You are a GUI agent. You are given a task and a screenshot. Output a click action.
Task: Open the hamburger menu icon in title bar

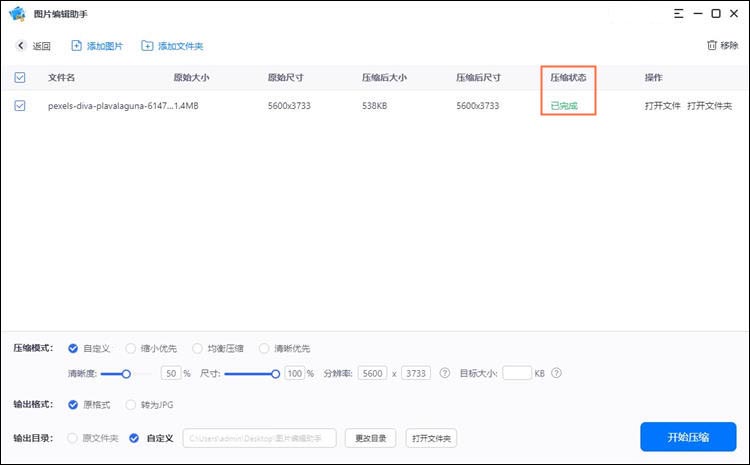click(x=678, y=13)
